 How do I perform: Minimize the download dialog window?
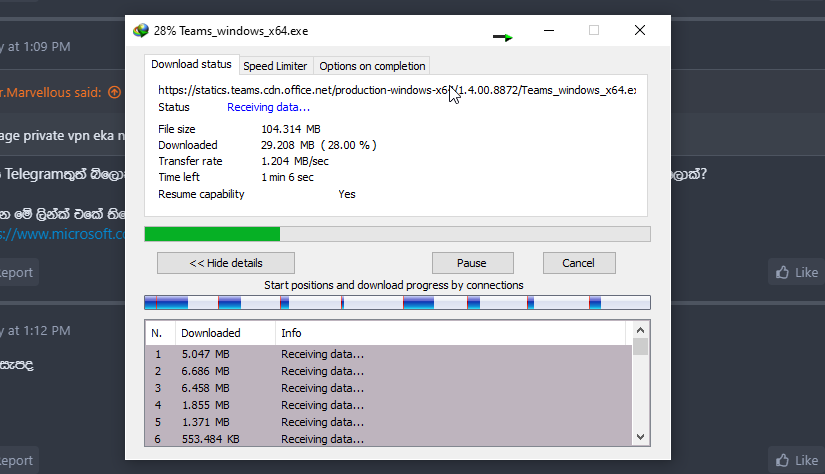coord(549,31)
